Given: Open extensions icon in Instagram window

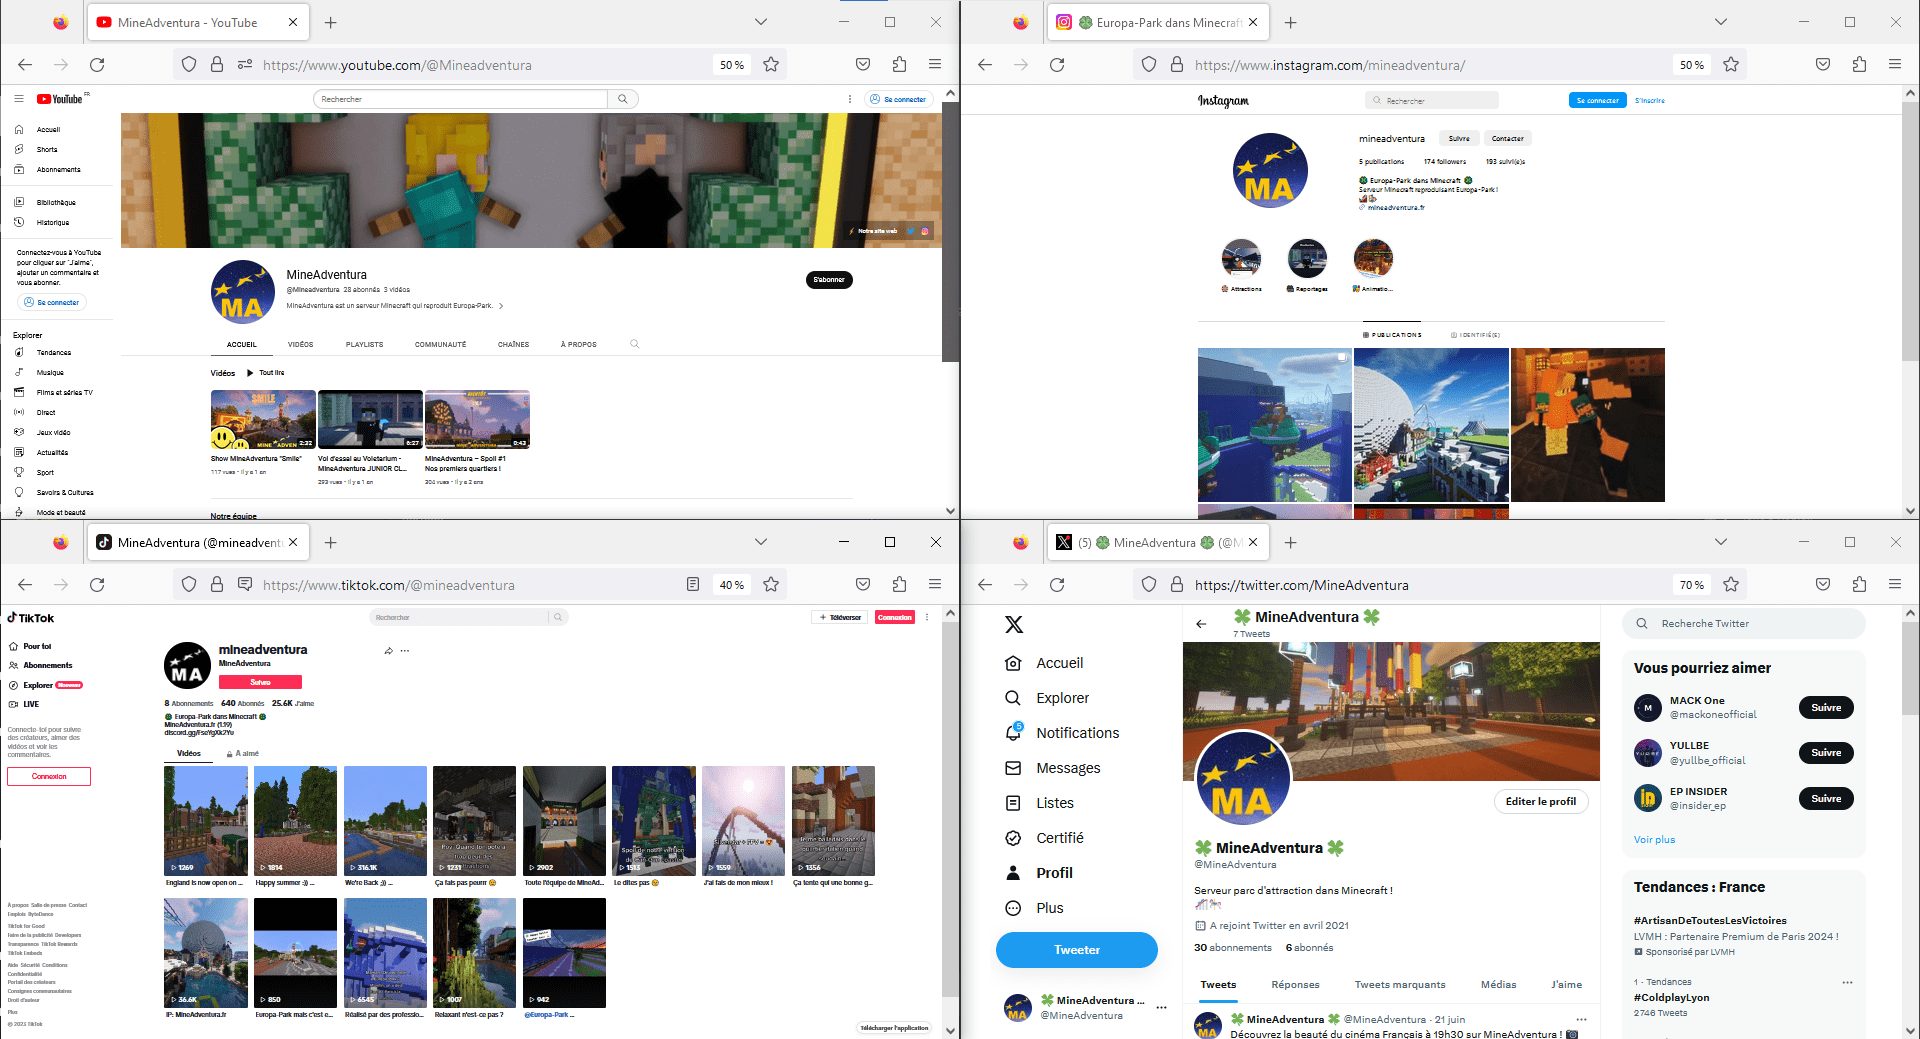Looking at the screenshot, I should pos(1859,65).
